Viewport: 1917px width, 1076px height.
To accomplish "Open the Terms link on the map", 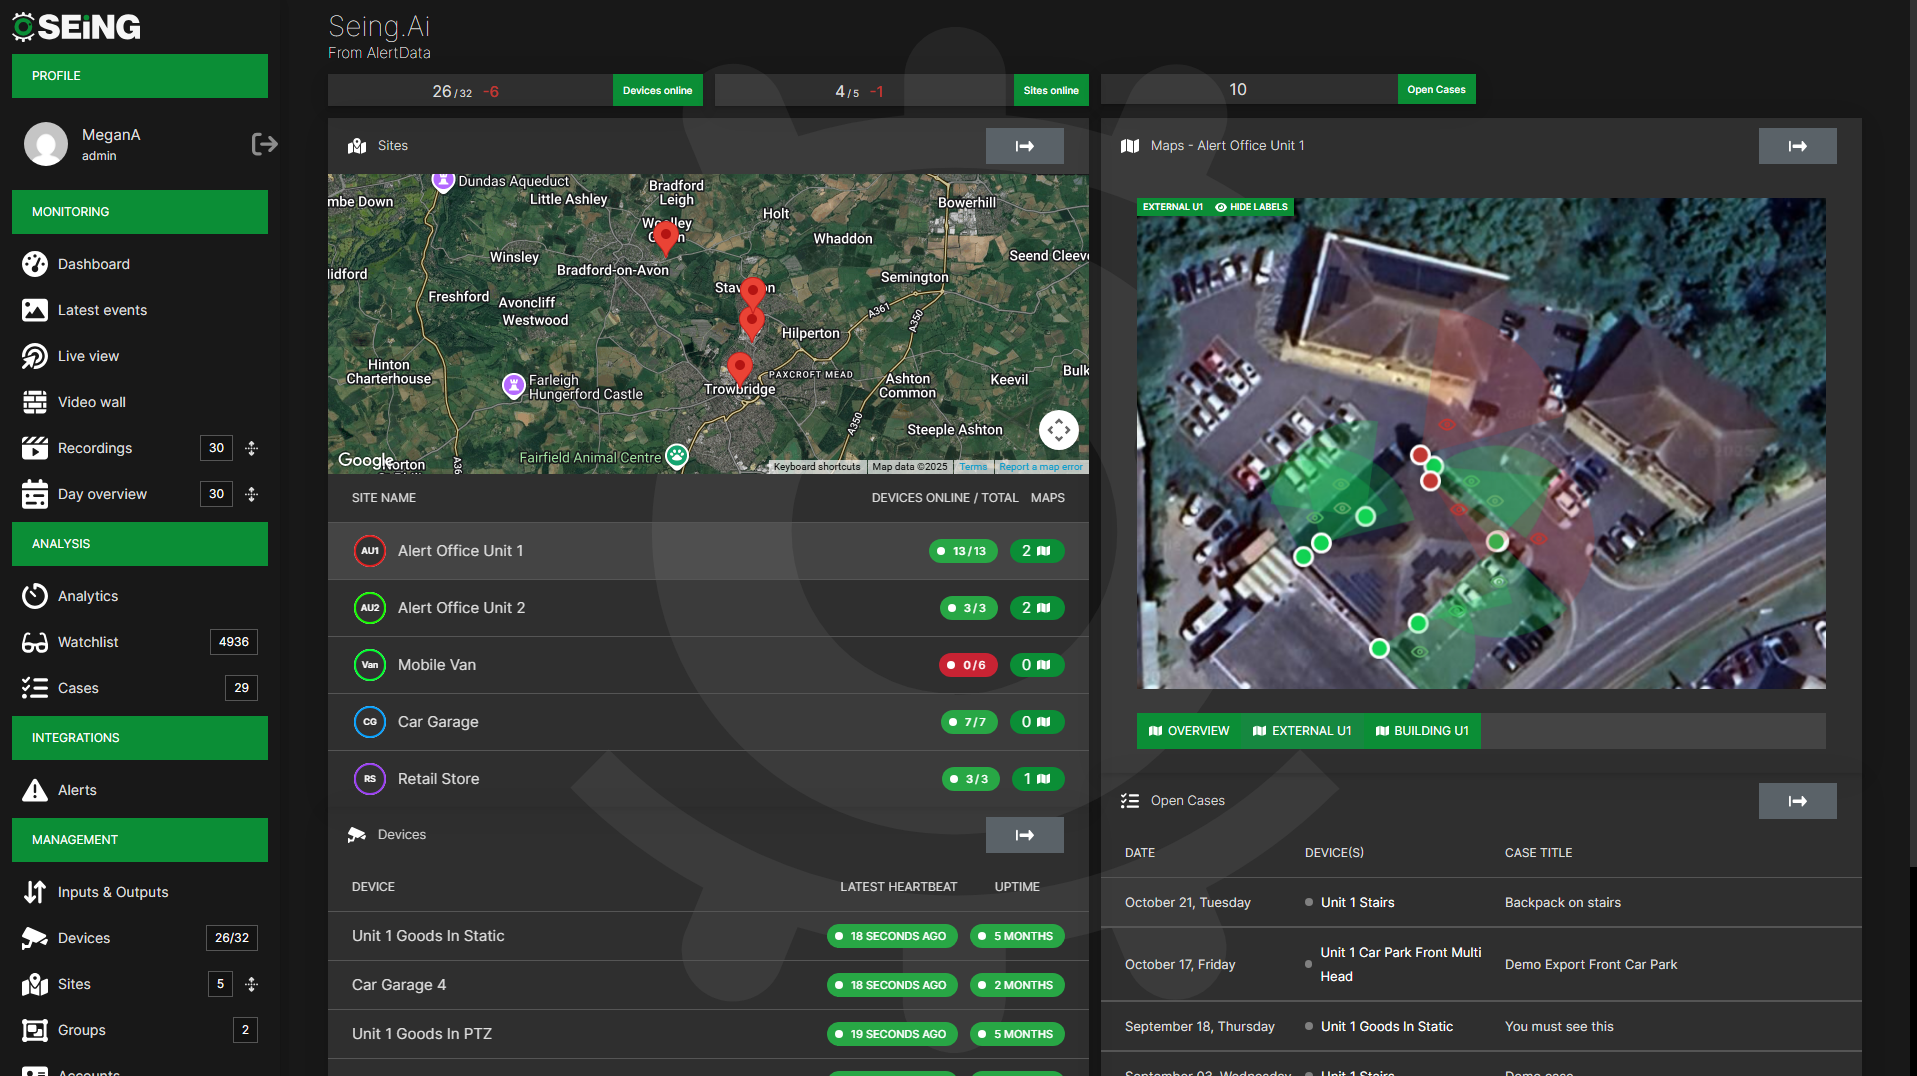I will click(x=973, y=466).
